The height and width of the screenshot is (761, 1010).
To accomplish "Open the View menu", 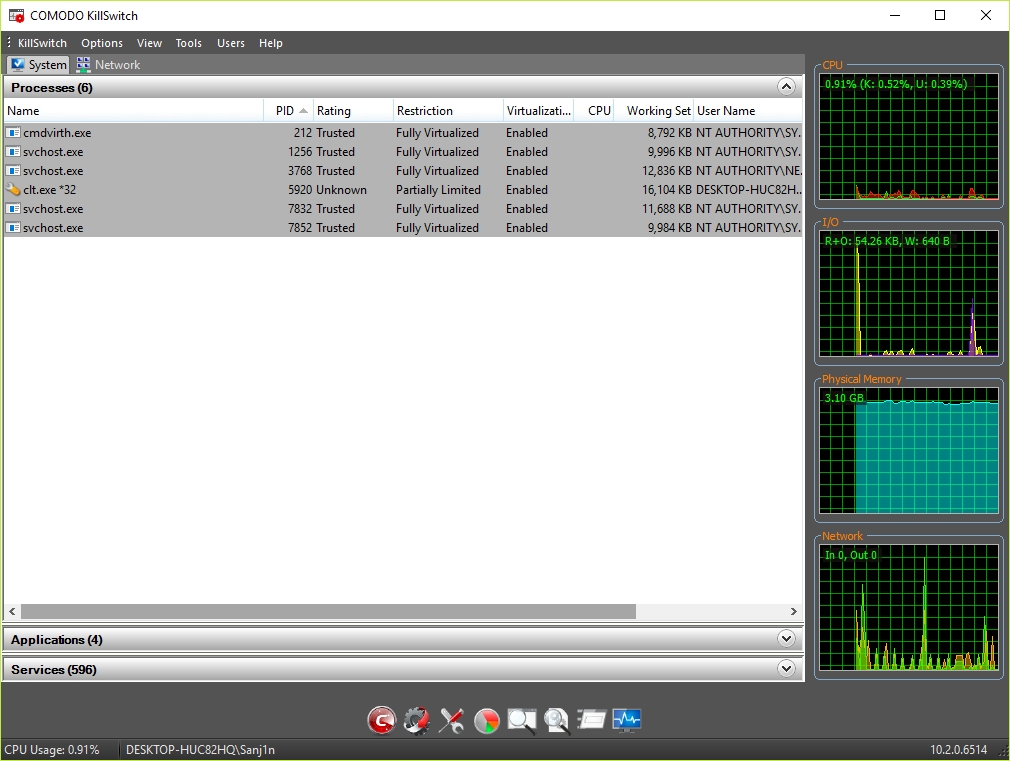I will 149,43.
